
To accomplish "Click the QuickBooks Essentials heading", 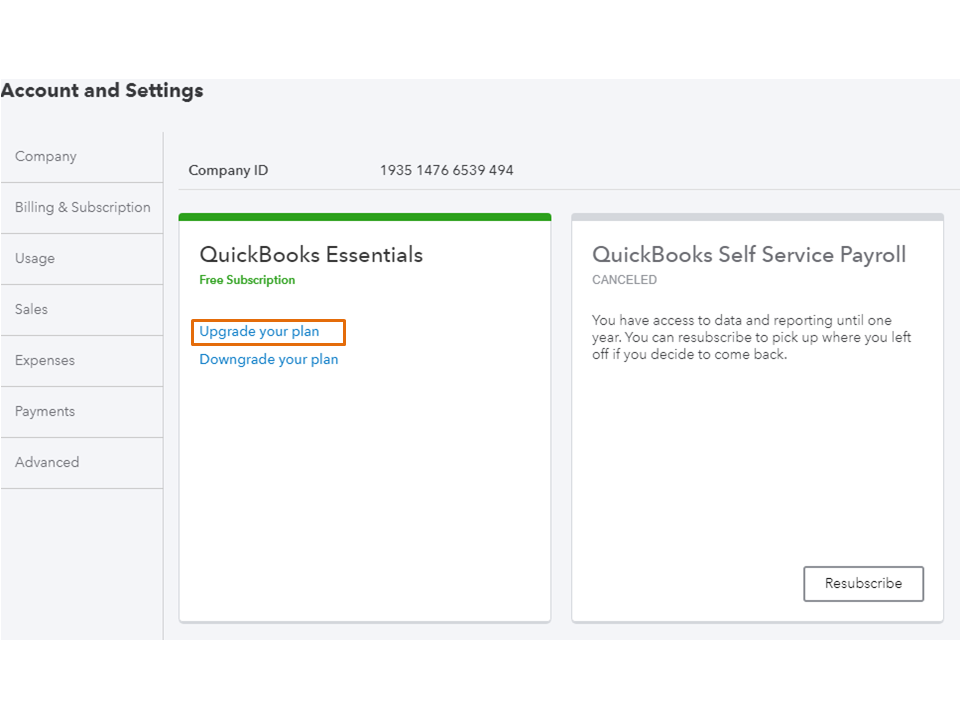I will coord(311,255).
